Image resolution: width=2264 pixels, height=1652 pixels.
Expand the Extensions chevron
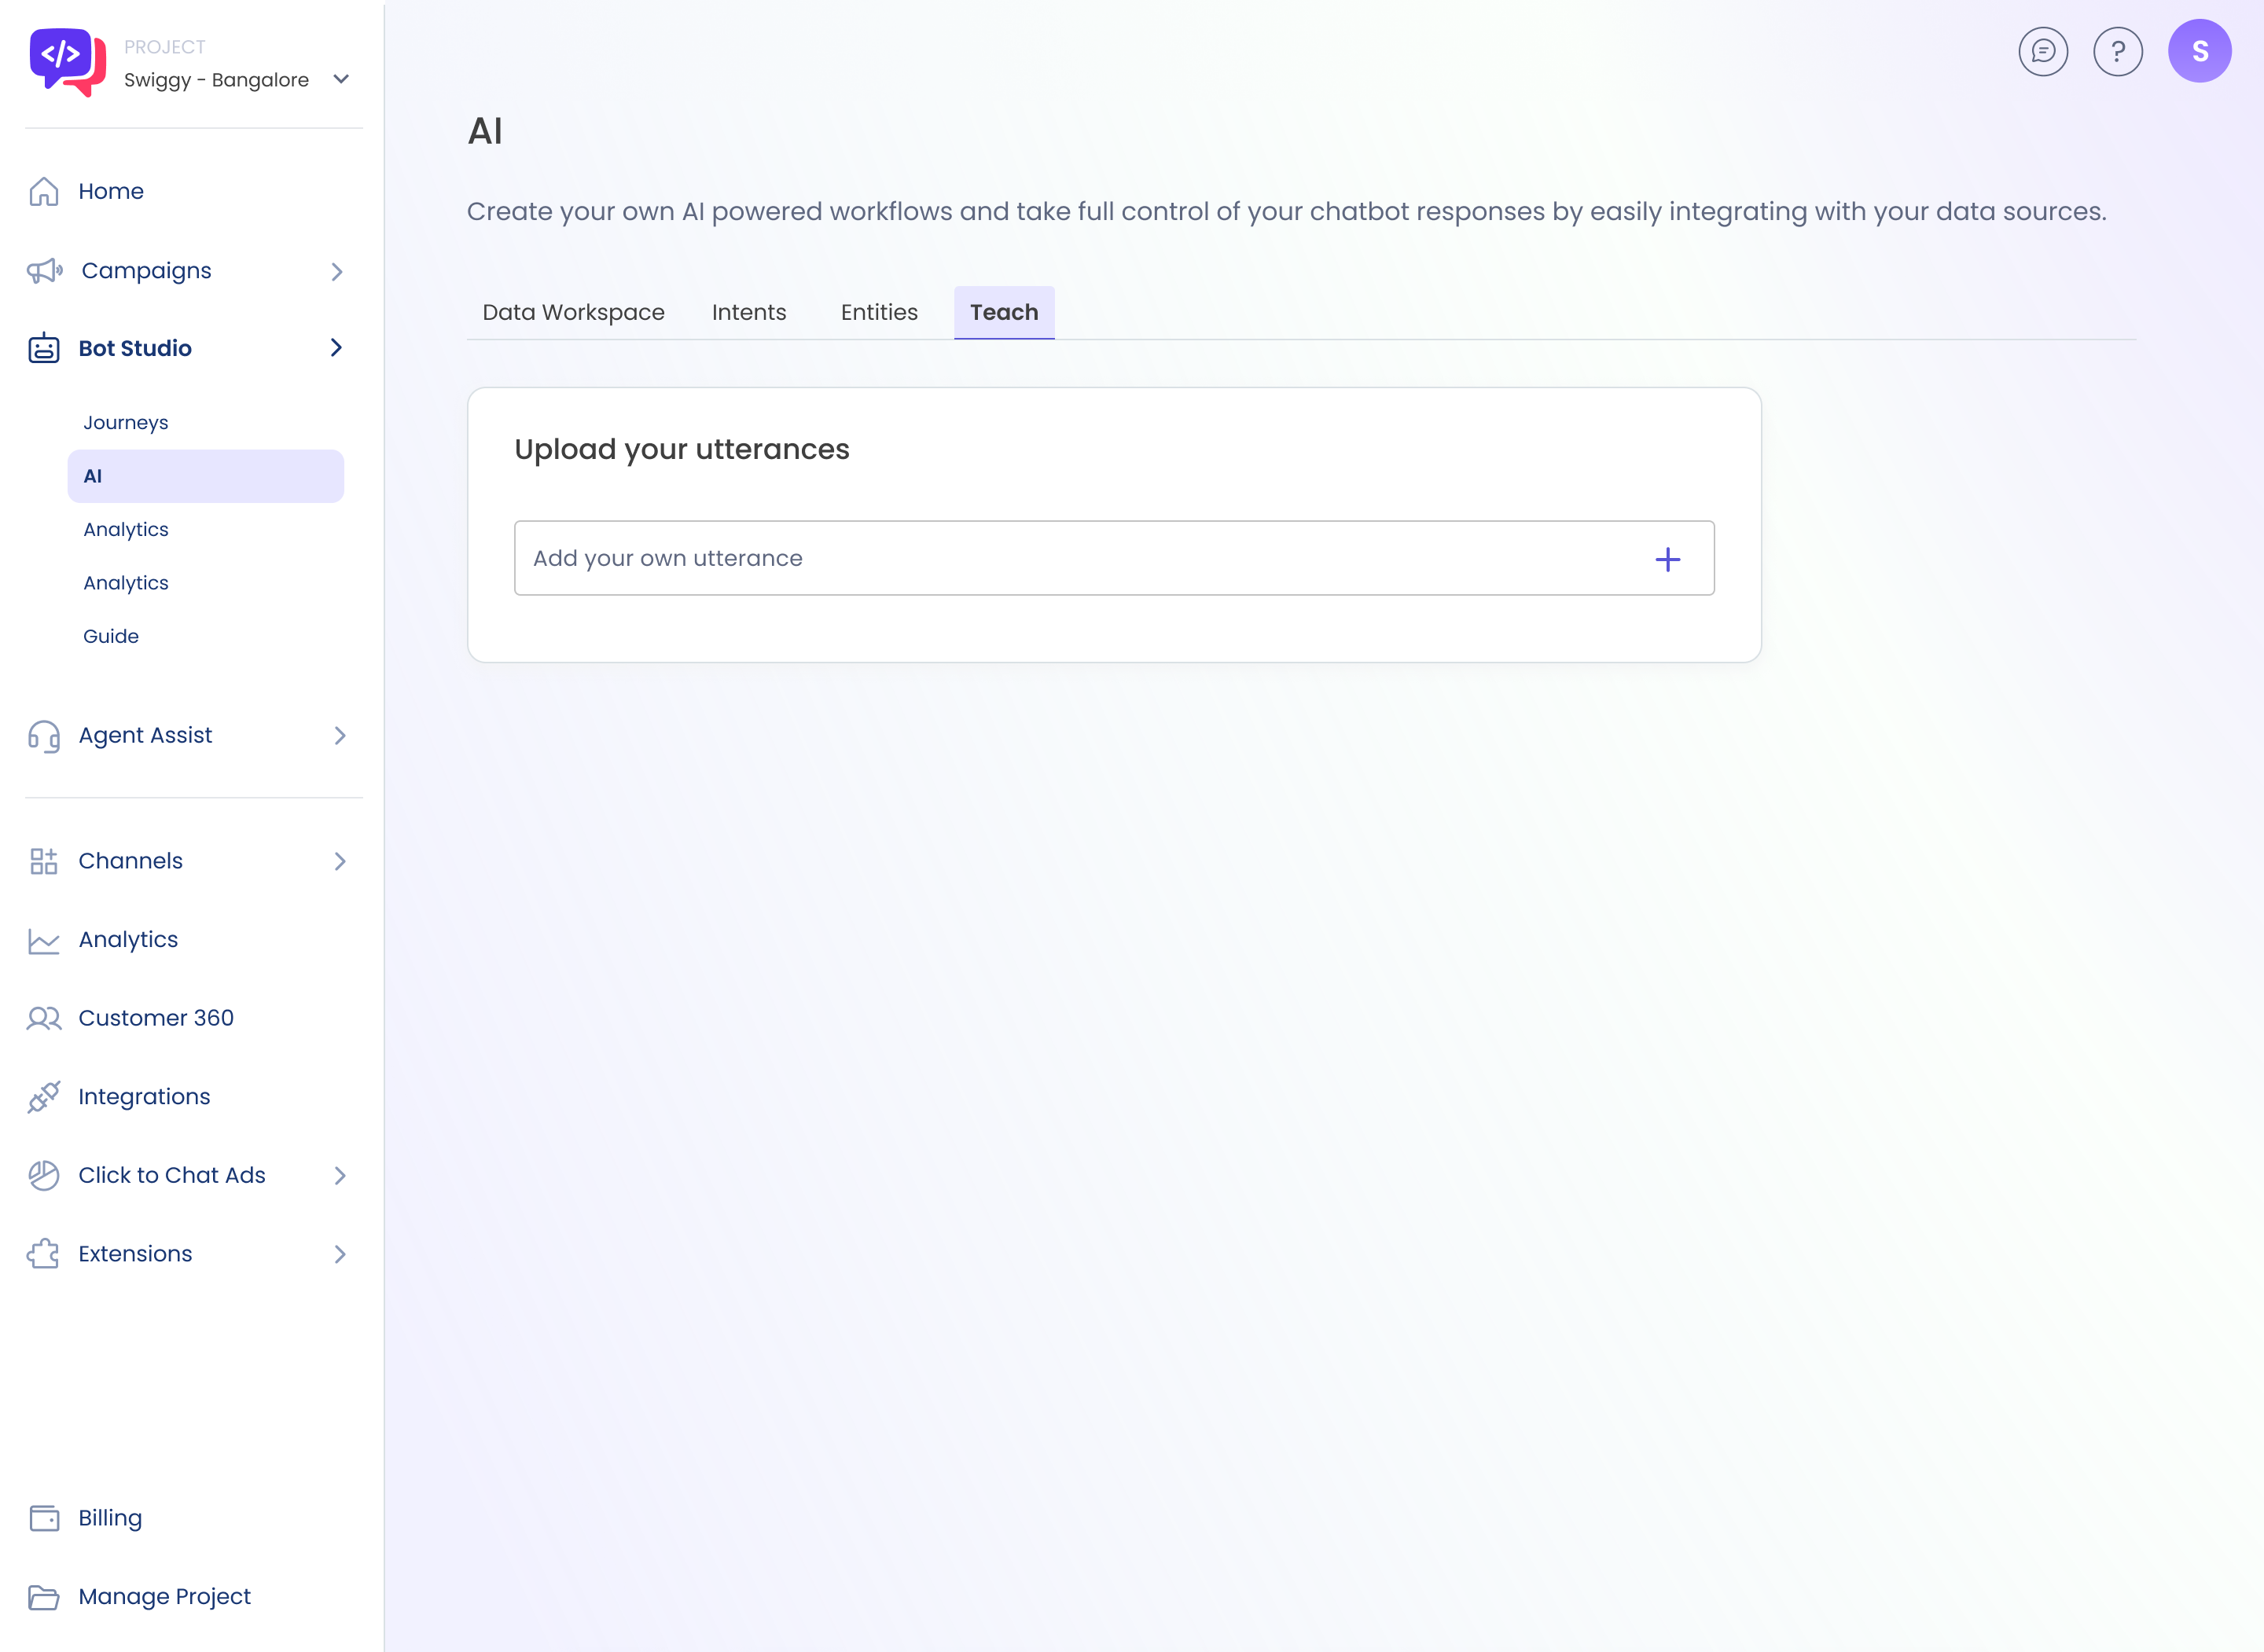[x=340, y=1254]
